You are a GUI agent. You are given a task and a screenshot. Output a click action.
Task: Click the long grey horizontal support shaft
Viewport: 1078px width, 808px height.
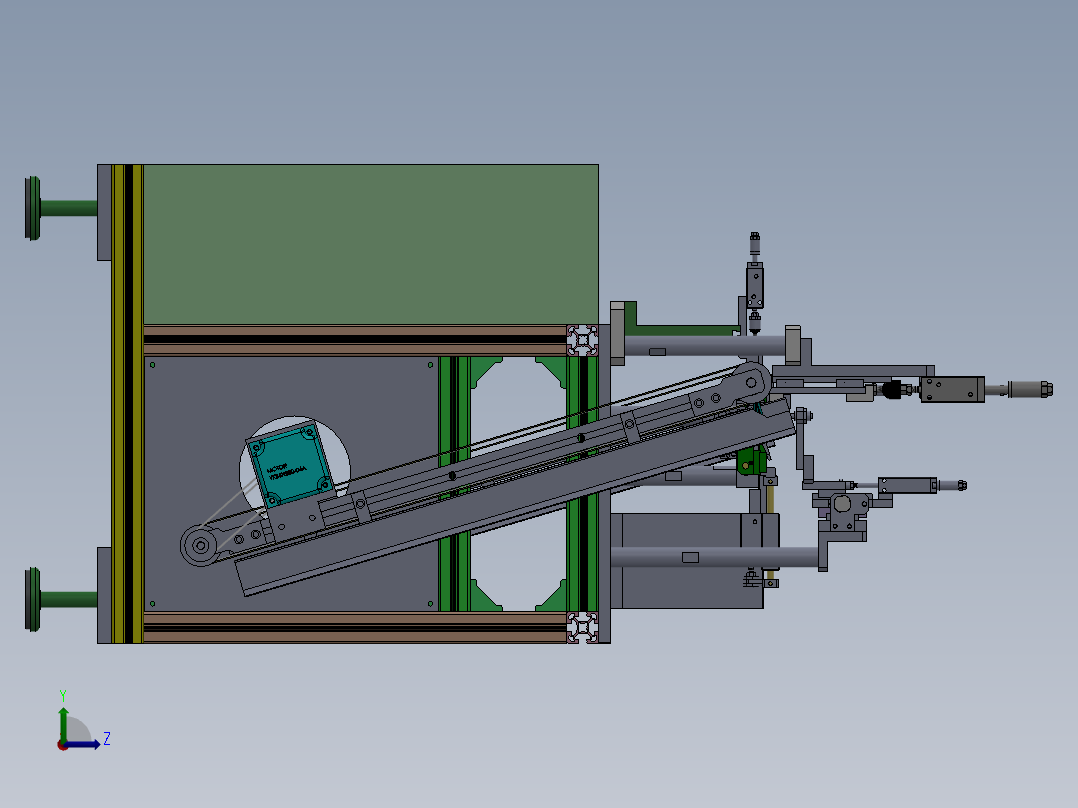click(x=715, y=557)
